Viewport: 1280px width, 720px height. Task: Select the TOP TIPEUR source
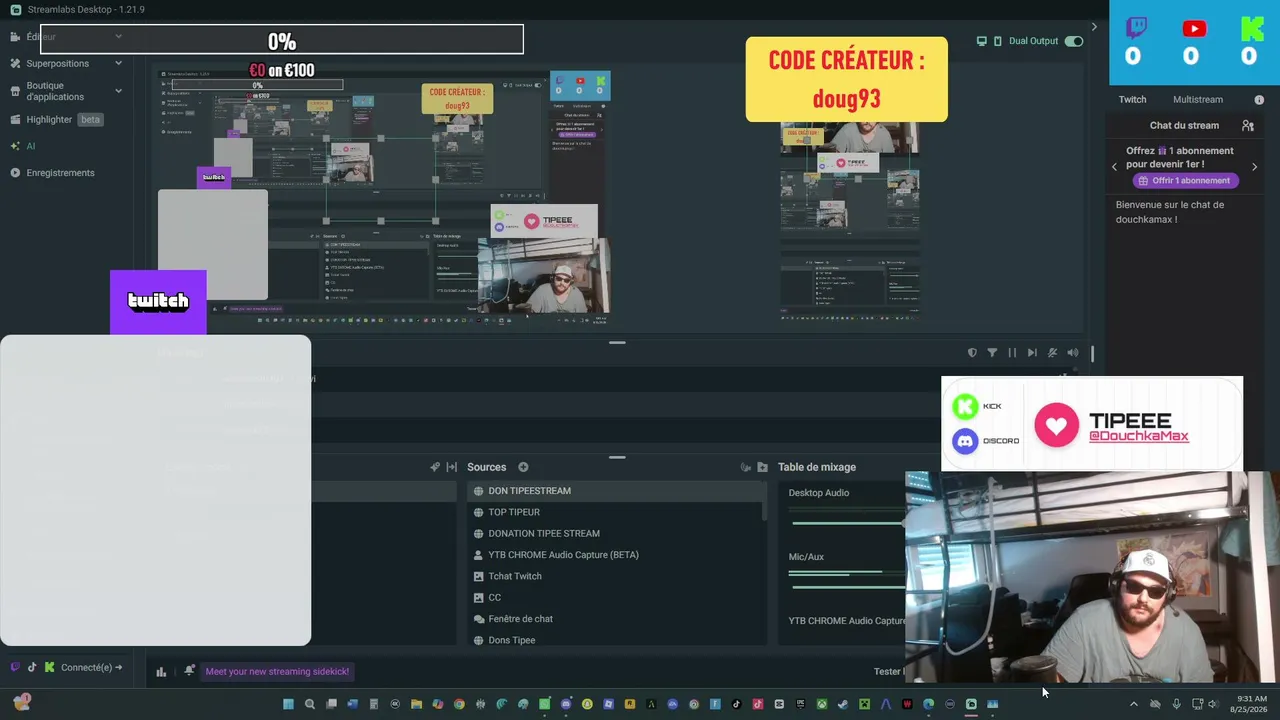616,512
